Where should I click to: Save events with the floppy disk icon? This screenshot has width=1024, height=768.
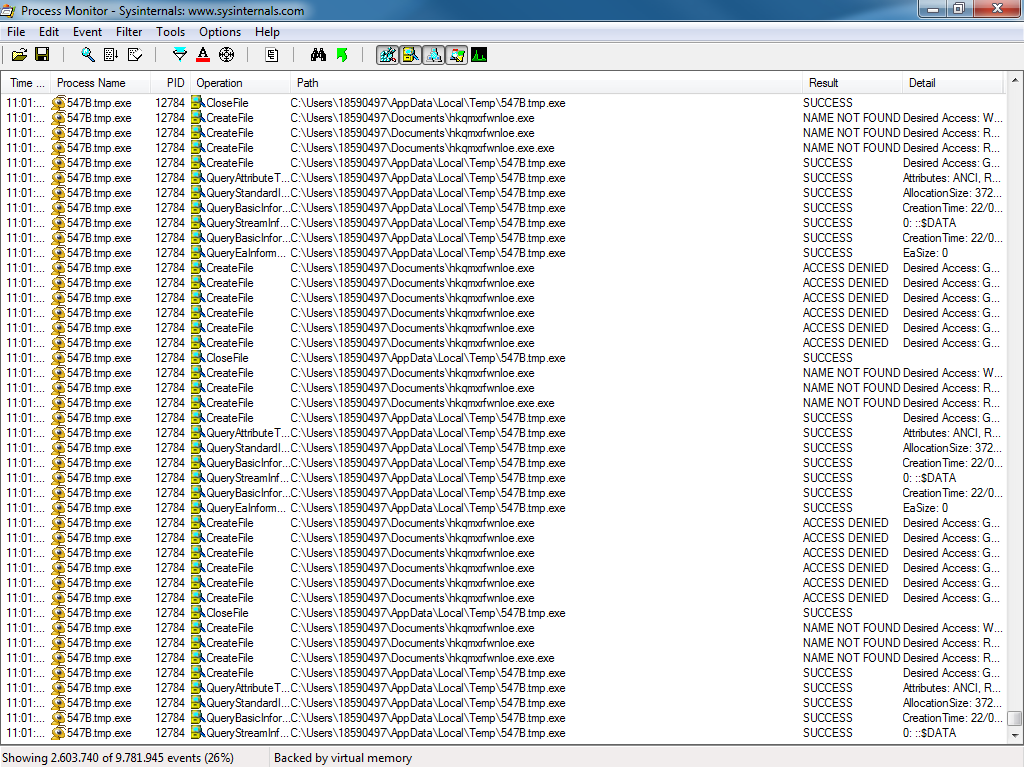coord(42,55)
